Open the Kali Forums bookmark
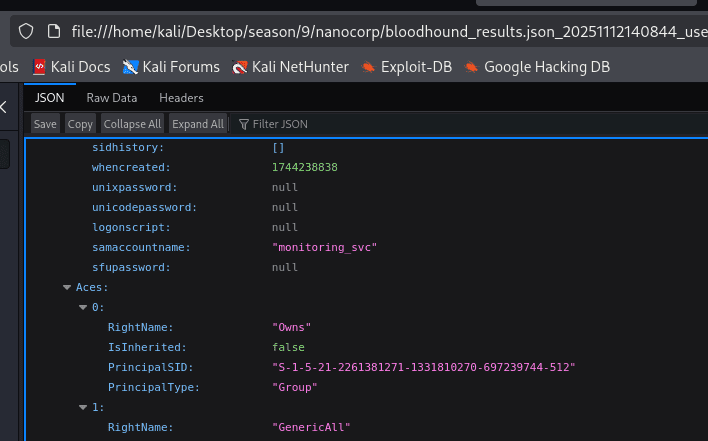Screen dimensions: 708x441 [x=171, y=68]
